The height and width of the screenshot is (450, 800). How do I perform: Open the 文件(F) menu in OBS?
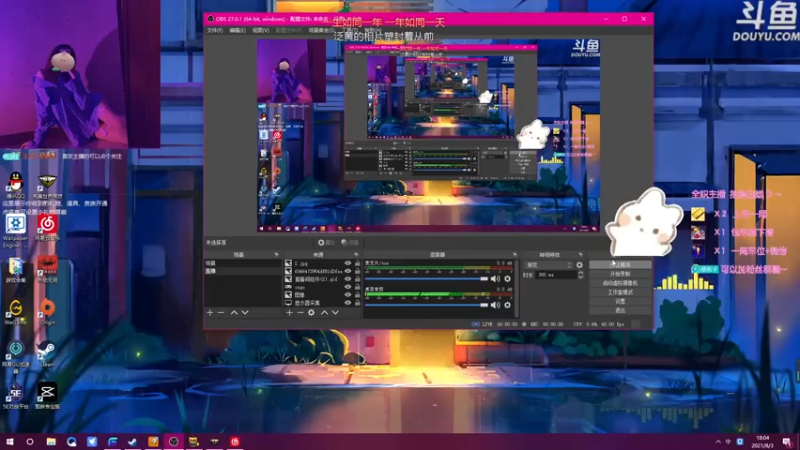[x=215, y=31]
